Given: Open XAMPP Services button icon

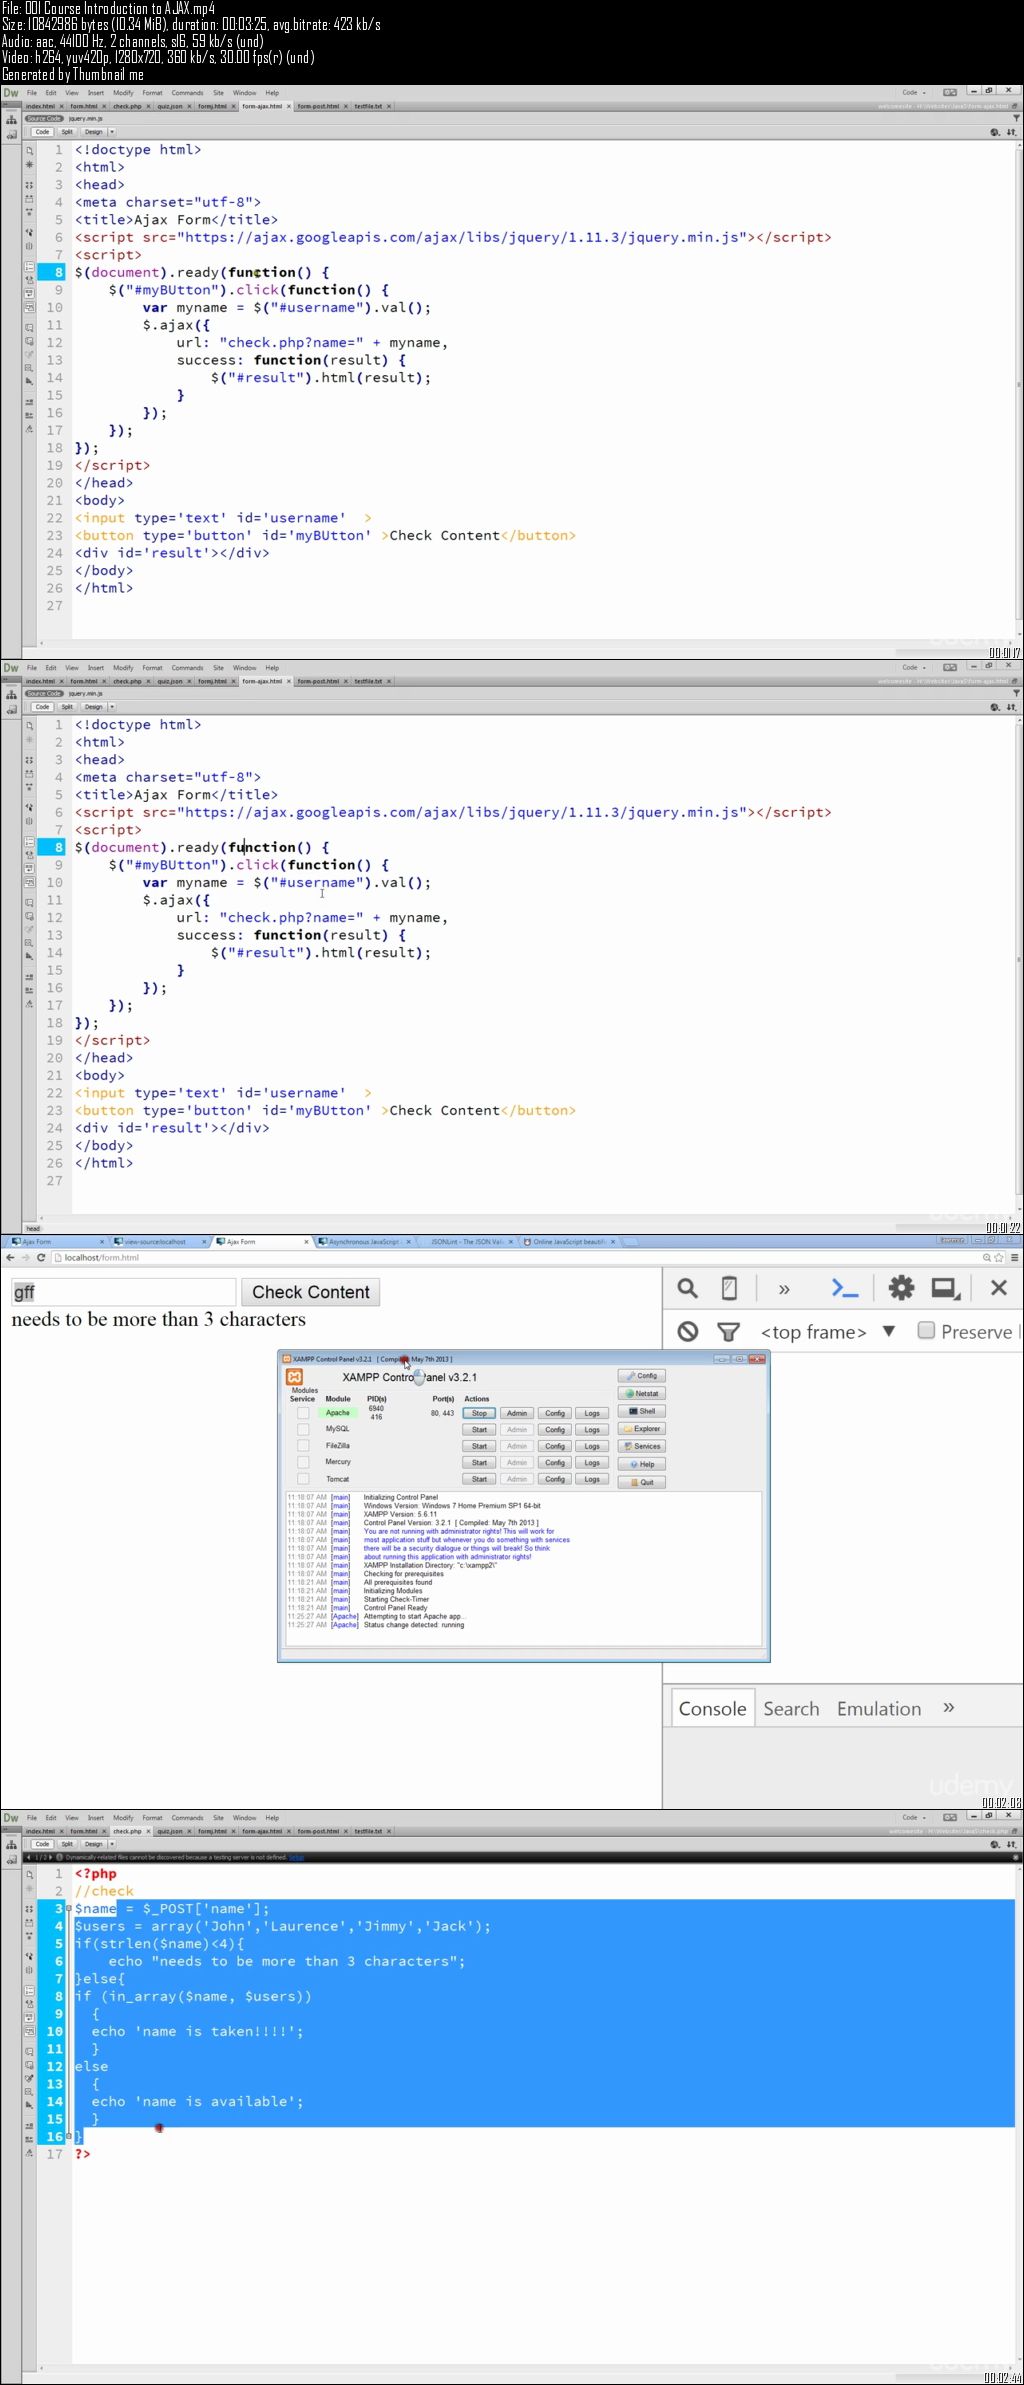Looking at the screenshot, I should (x=641, y=1446).
